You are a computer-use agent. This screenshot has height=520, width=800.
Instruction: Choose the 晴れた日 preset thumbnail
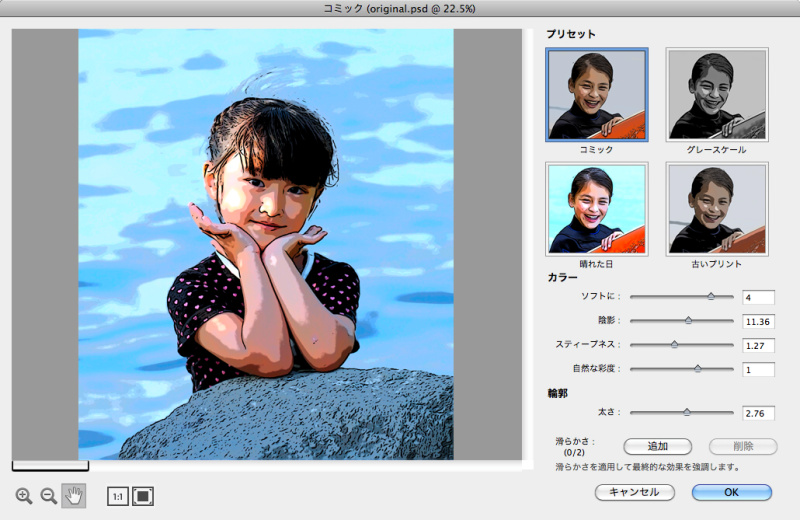tap(596, 209)
